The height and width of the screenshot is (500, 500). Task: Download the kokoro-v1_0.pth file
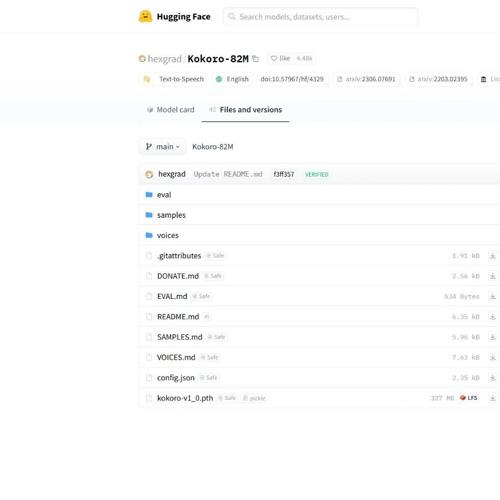coord(492,398)
